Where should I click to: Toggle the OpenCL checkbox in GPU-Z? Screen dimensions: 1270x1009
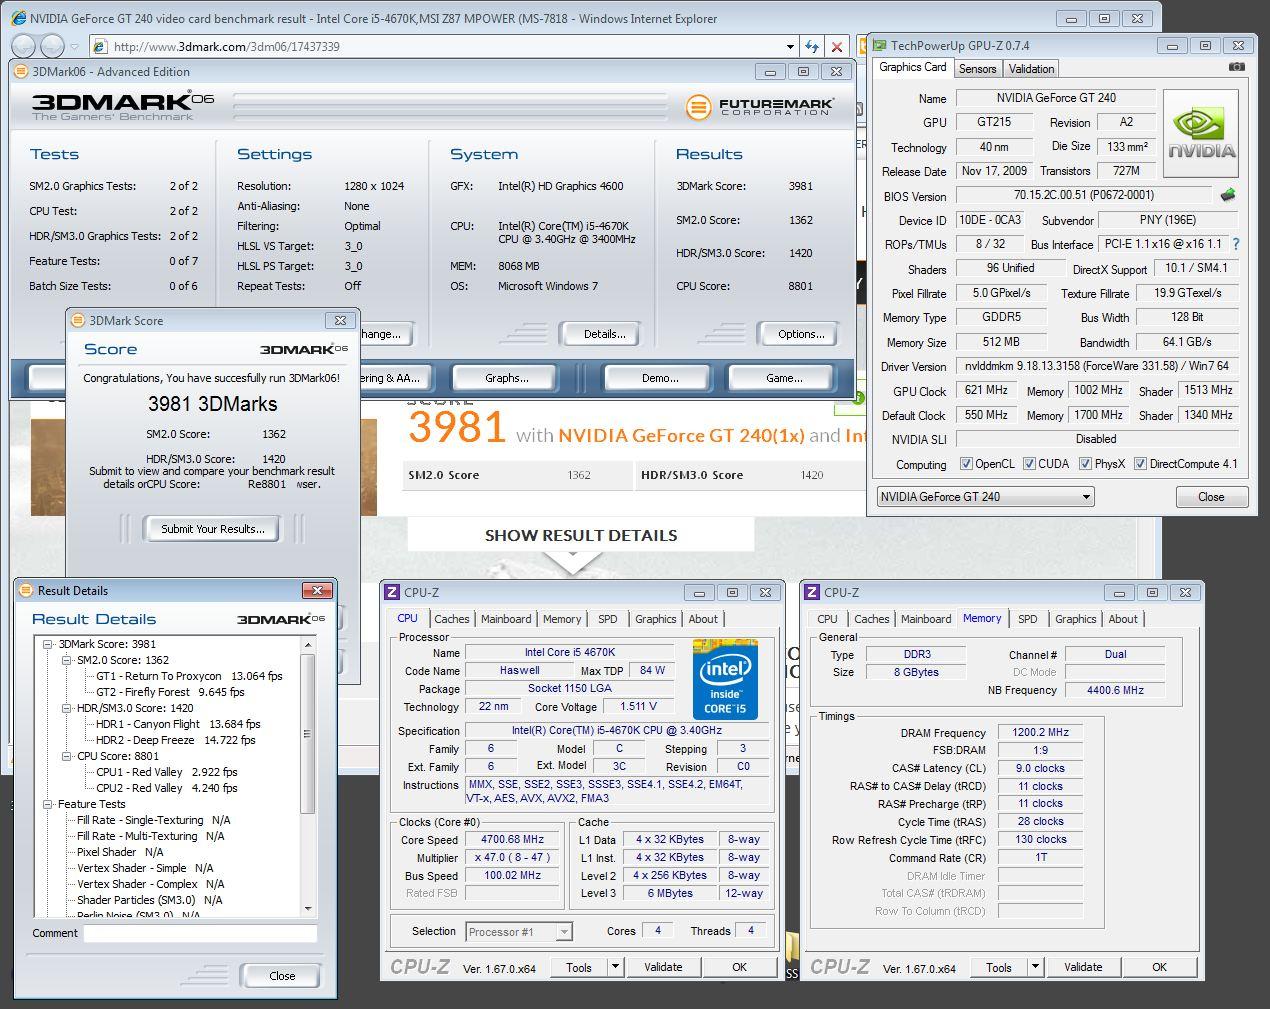966,464
